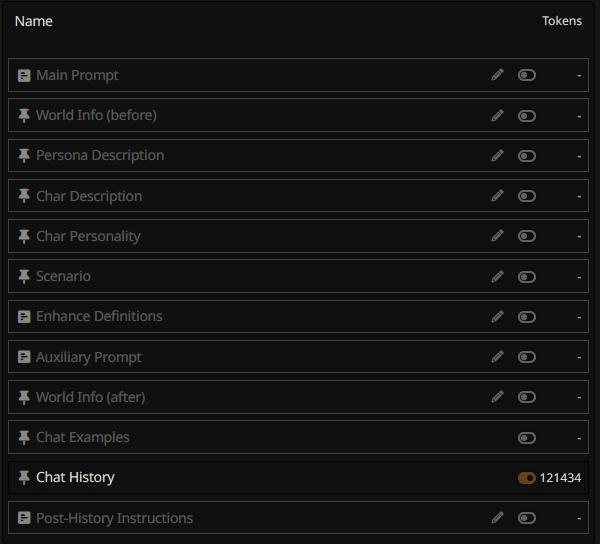The width and height of the screenshot is (600, 544).
Task: Edit Post-History Instructions prompt
Action: [497, 518]
